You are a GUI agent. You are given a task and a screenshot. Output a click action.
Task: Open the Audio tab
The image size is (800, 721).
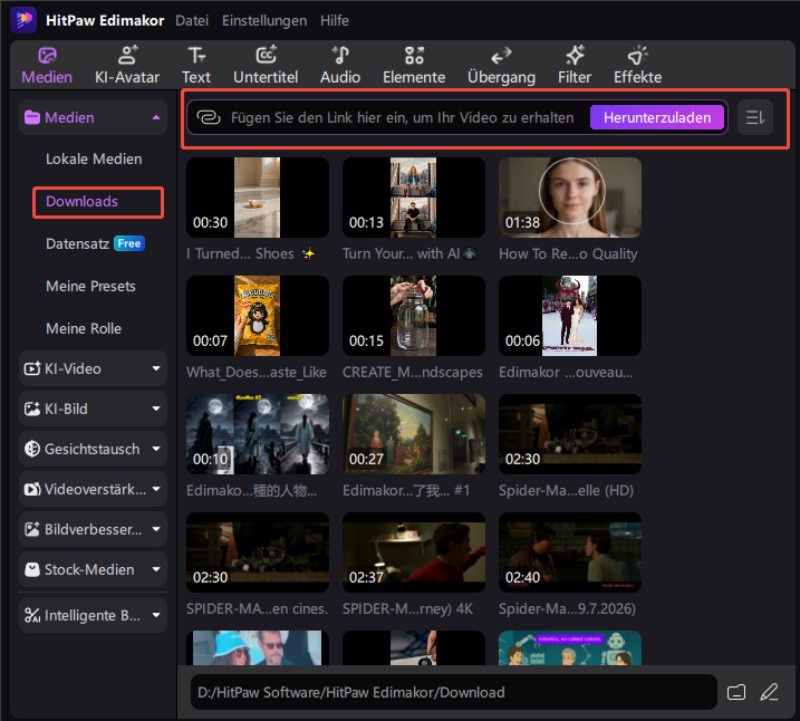340,65
